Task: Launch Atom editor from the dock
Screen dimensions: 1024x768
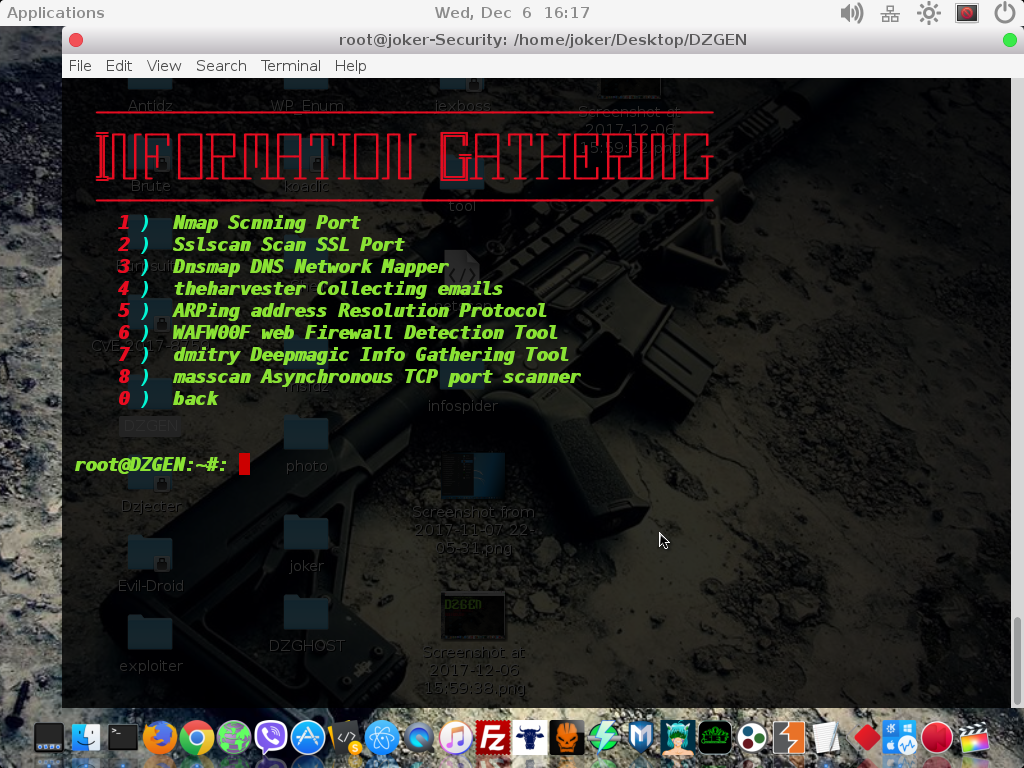Action: 381,738
